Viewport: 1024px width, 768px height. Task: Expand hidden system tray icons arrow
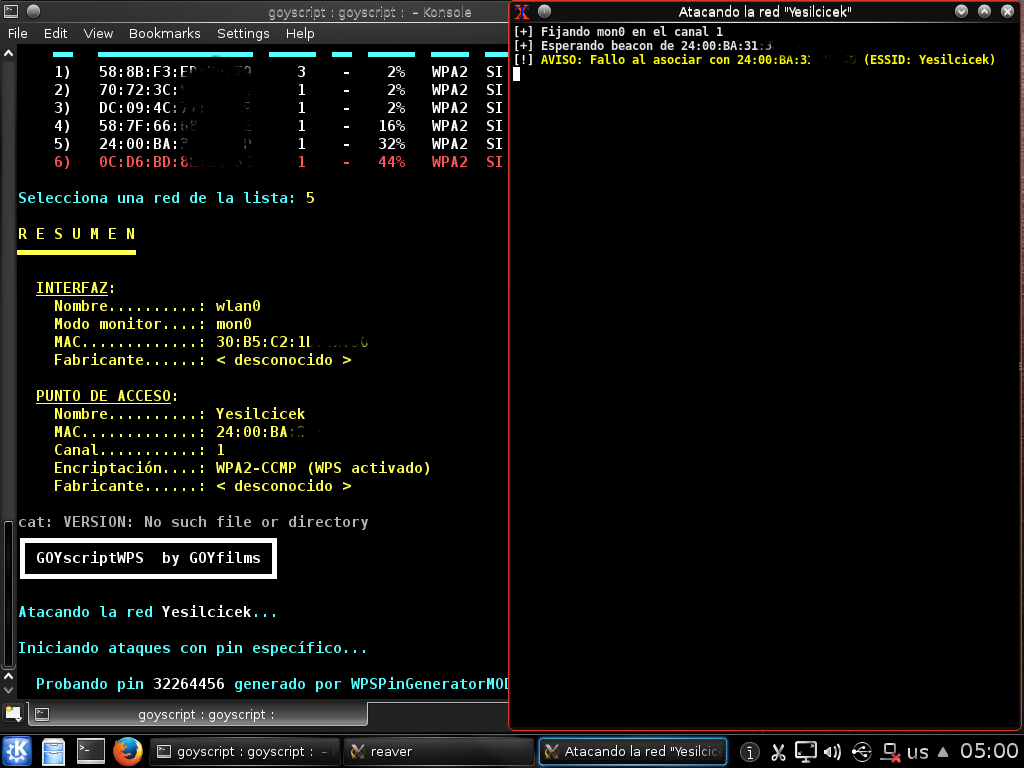coord(943,752)
